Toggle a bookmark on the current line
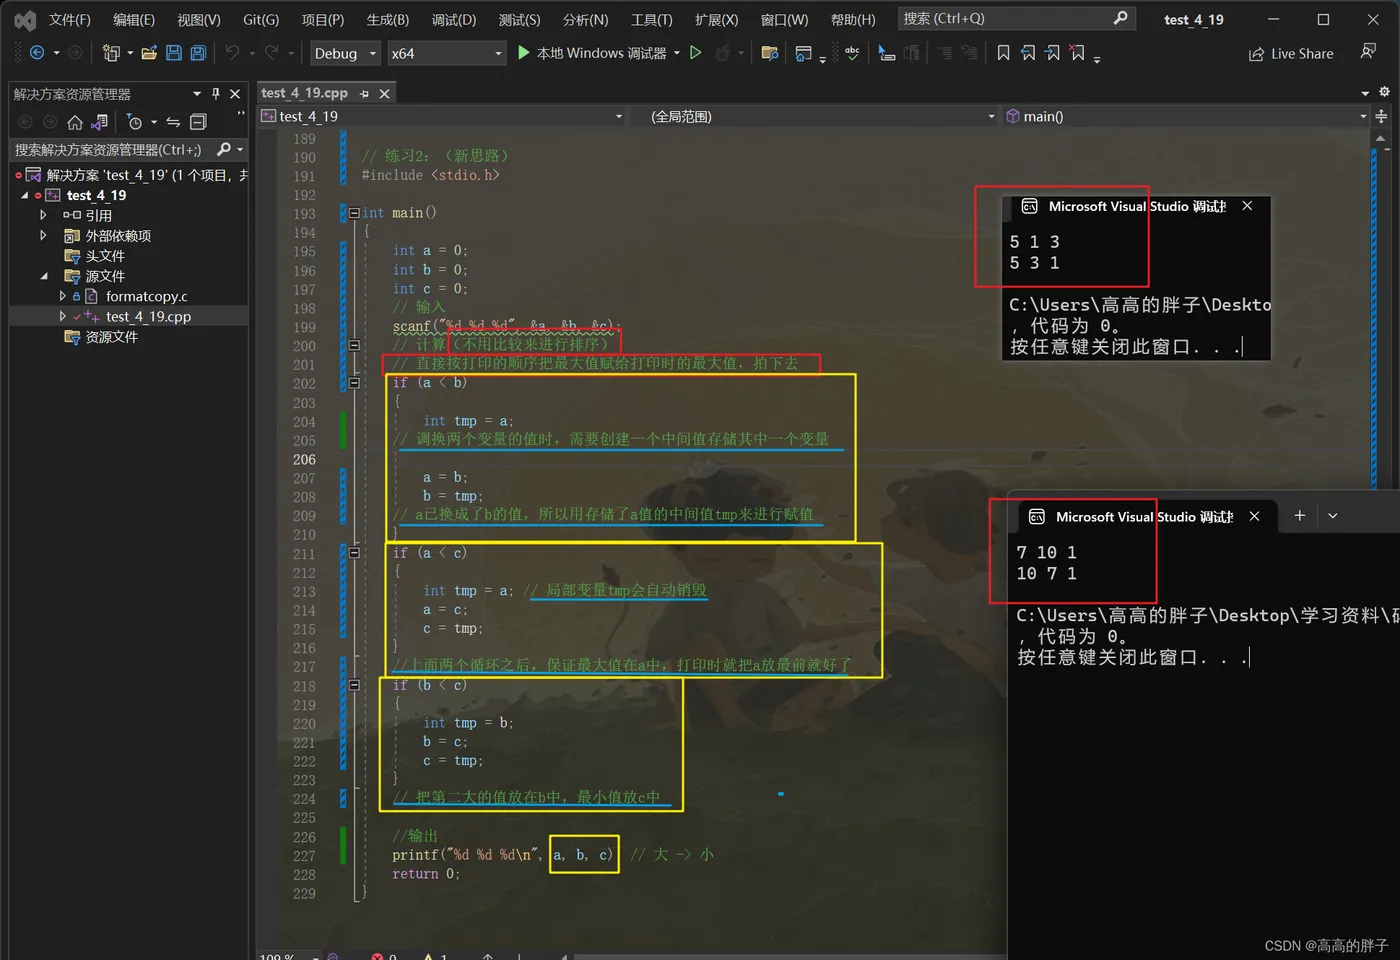 [x=1003, y=53]
